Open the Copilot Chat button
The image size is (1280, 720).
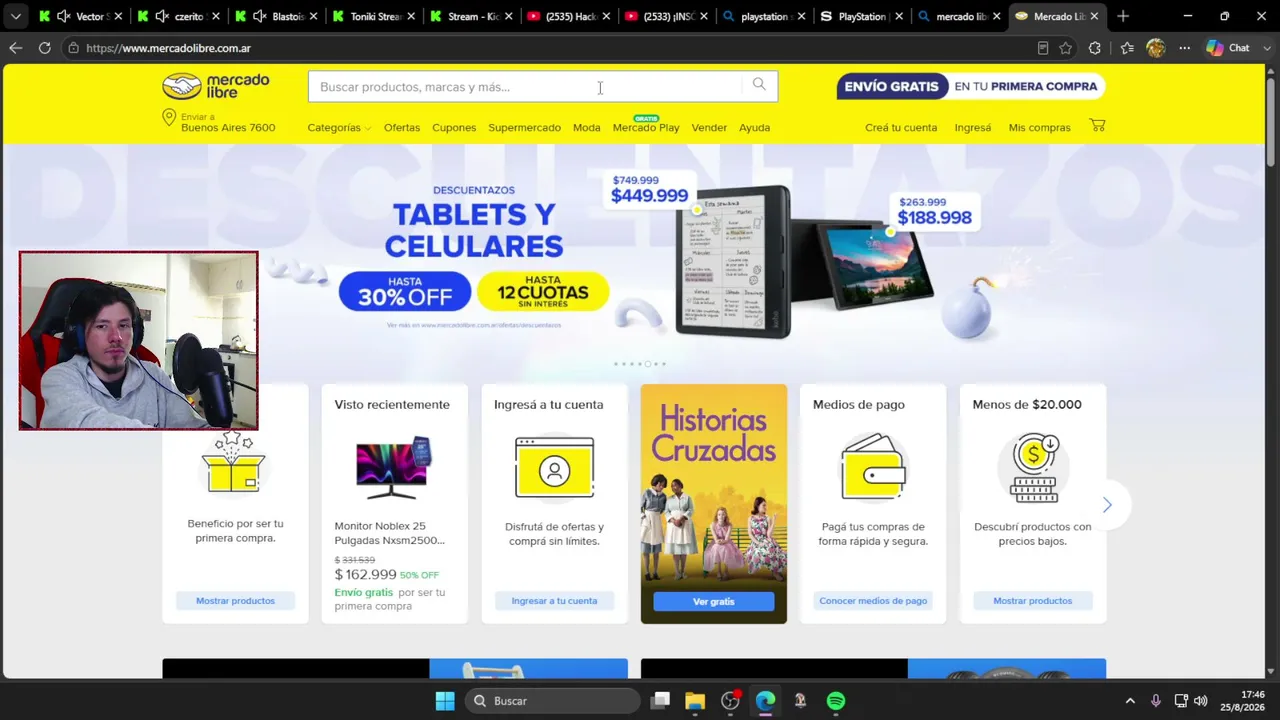[1229, 48]
